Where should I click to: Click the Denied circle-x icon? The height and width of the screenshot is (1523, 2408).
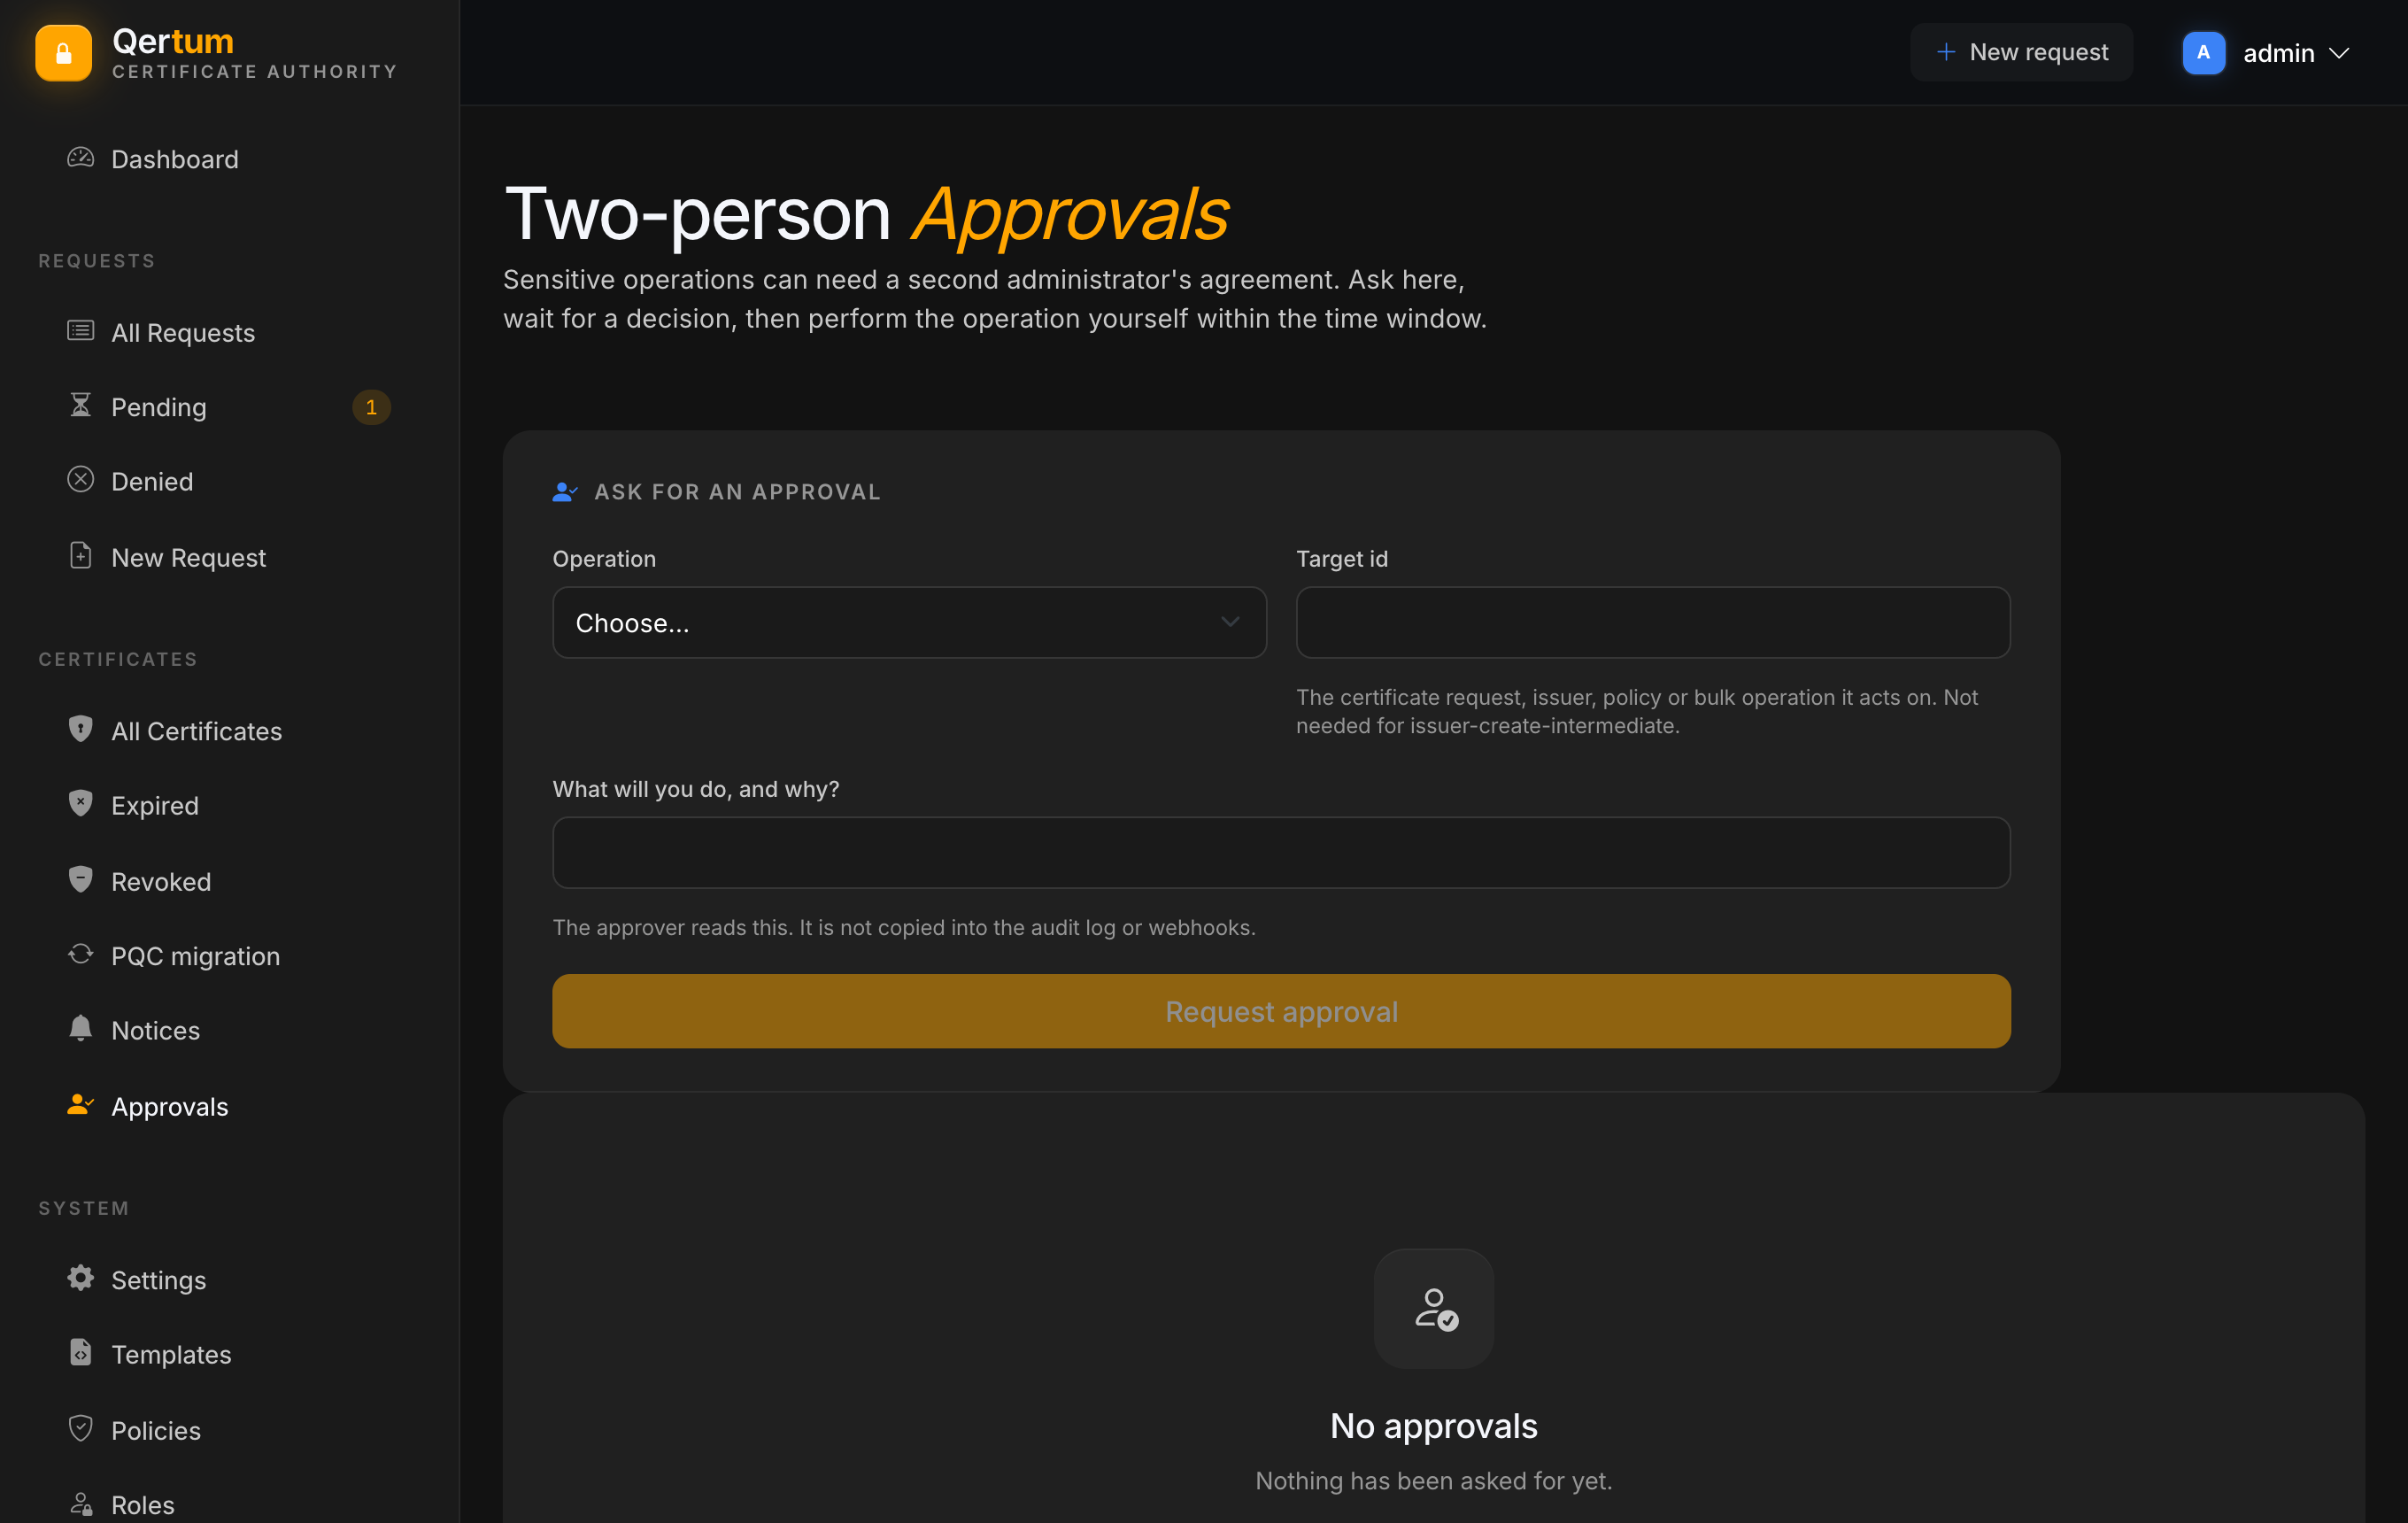(x=80, y=480)
